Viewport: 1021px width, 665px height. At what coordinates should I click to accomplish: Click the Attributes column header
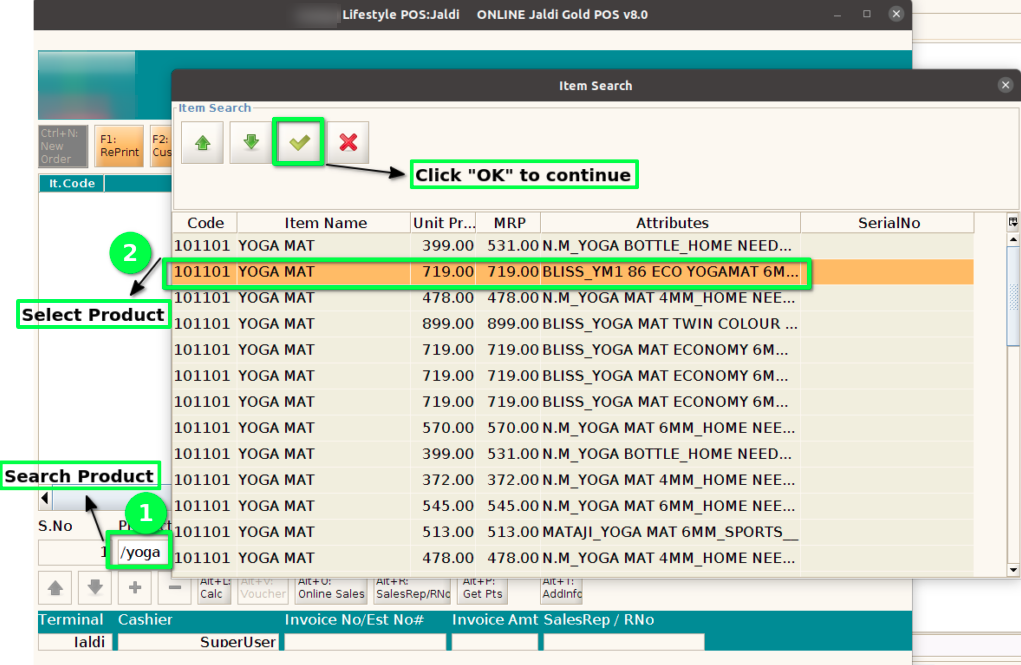[671, 223]
